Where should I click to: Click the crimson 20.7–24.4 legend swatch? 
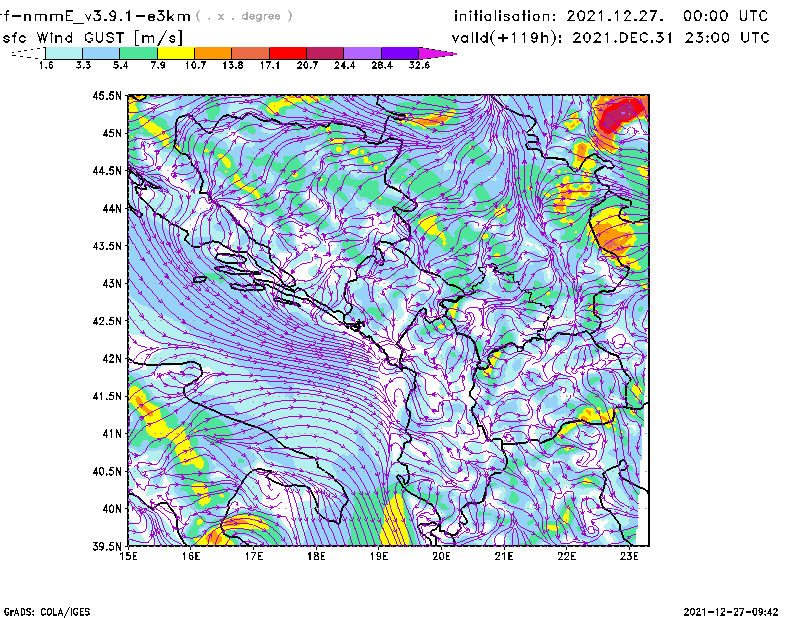(325, 53)
